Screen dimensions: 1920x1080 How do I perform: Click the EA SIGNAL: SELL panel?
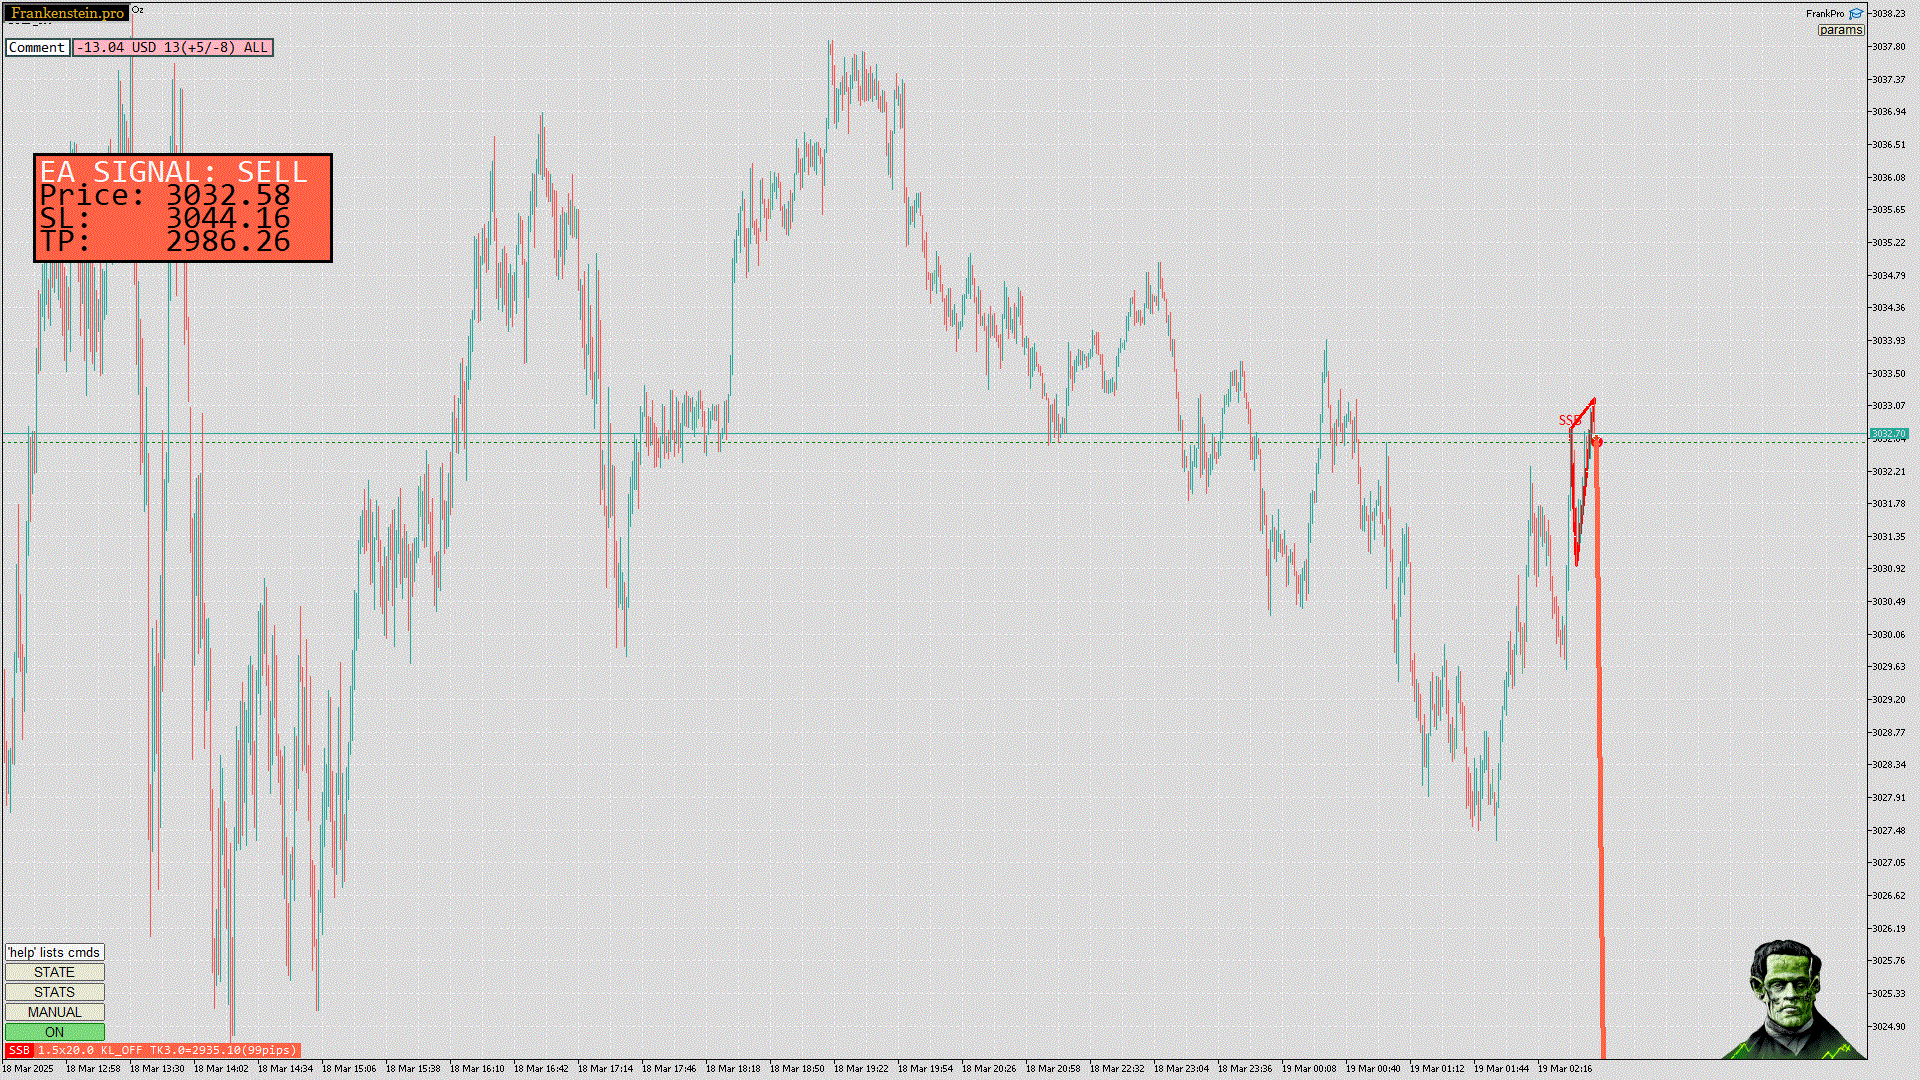point(183,208)
